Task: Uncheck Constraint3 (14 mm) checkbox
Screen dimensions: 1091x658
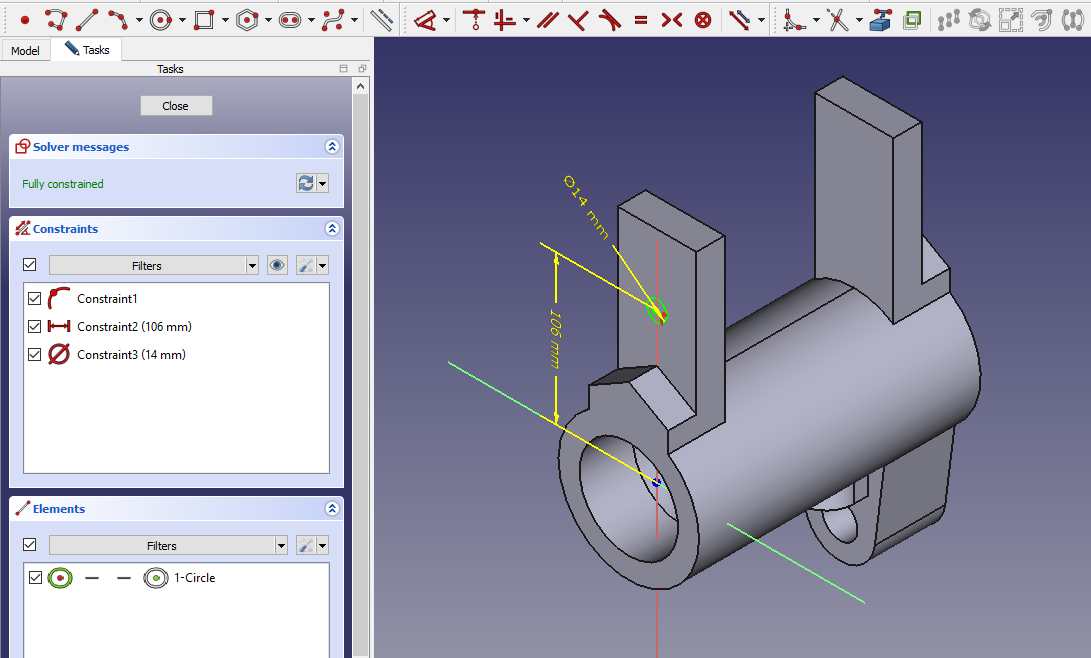Action: (36, 354)
